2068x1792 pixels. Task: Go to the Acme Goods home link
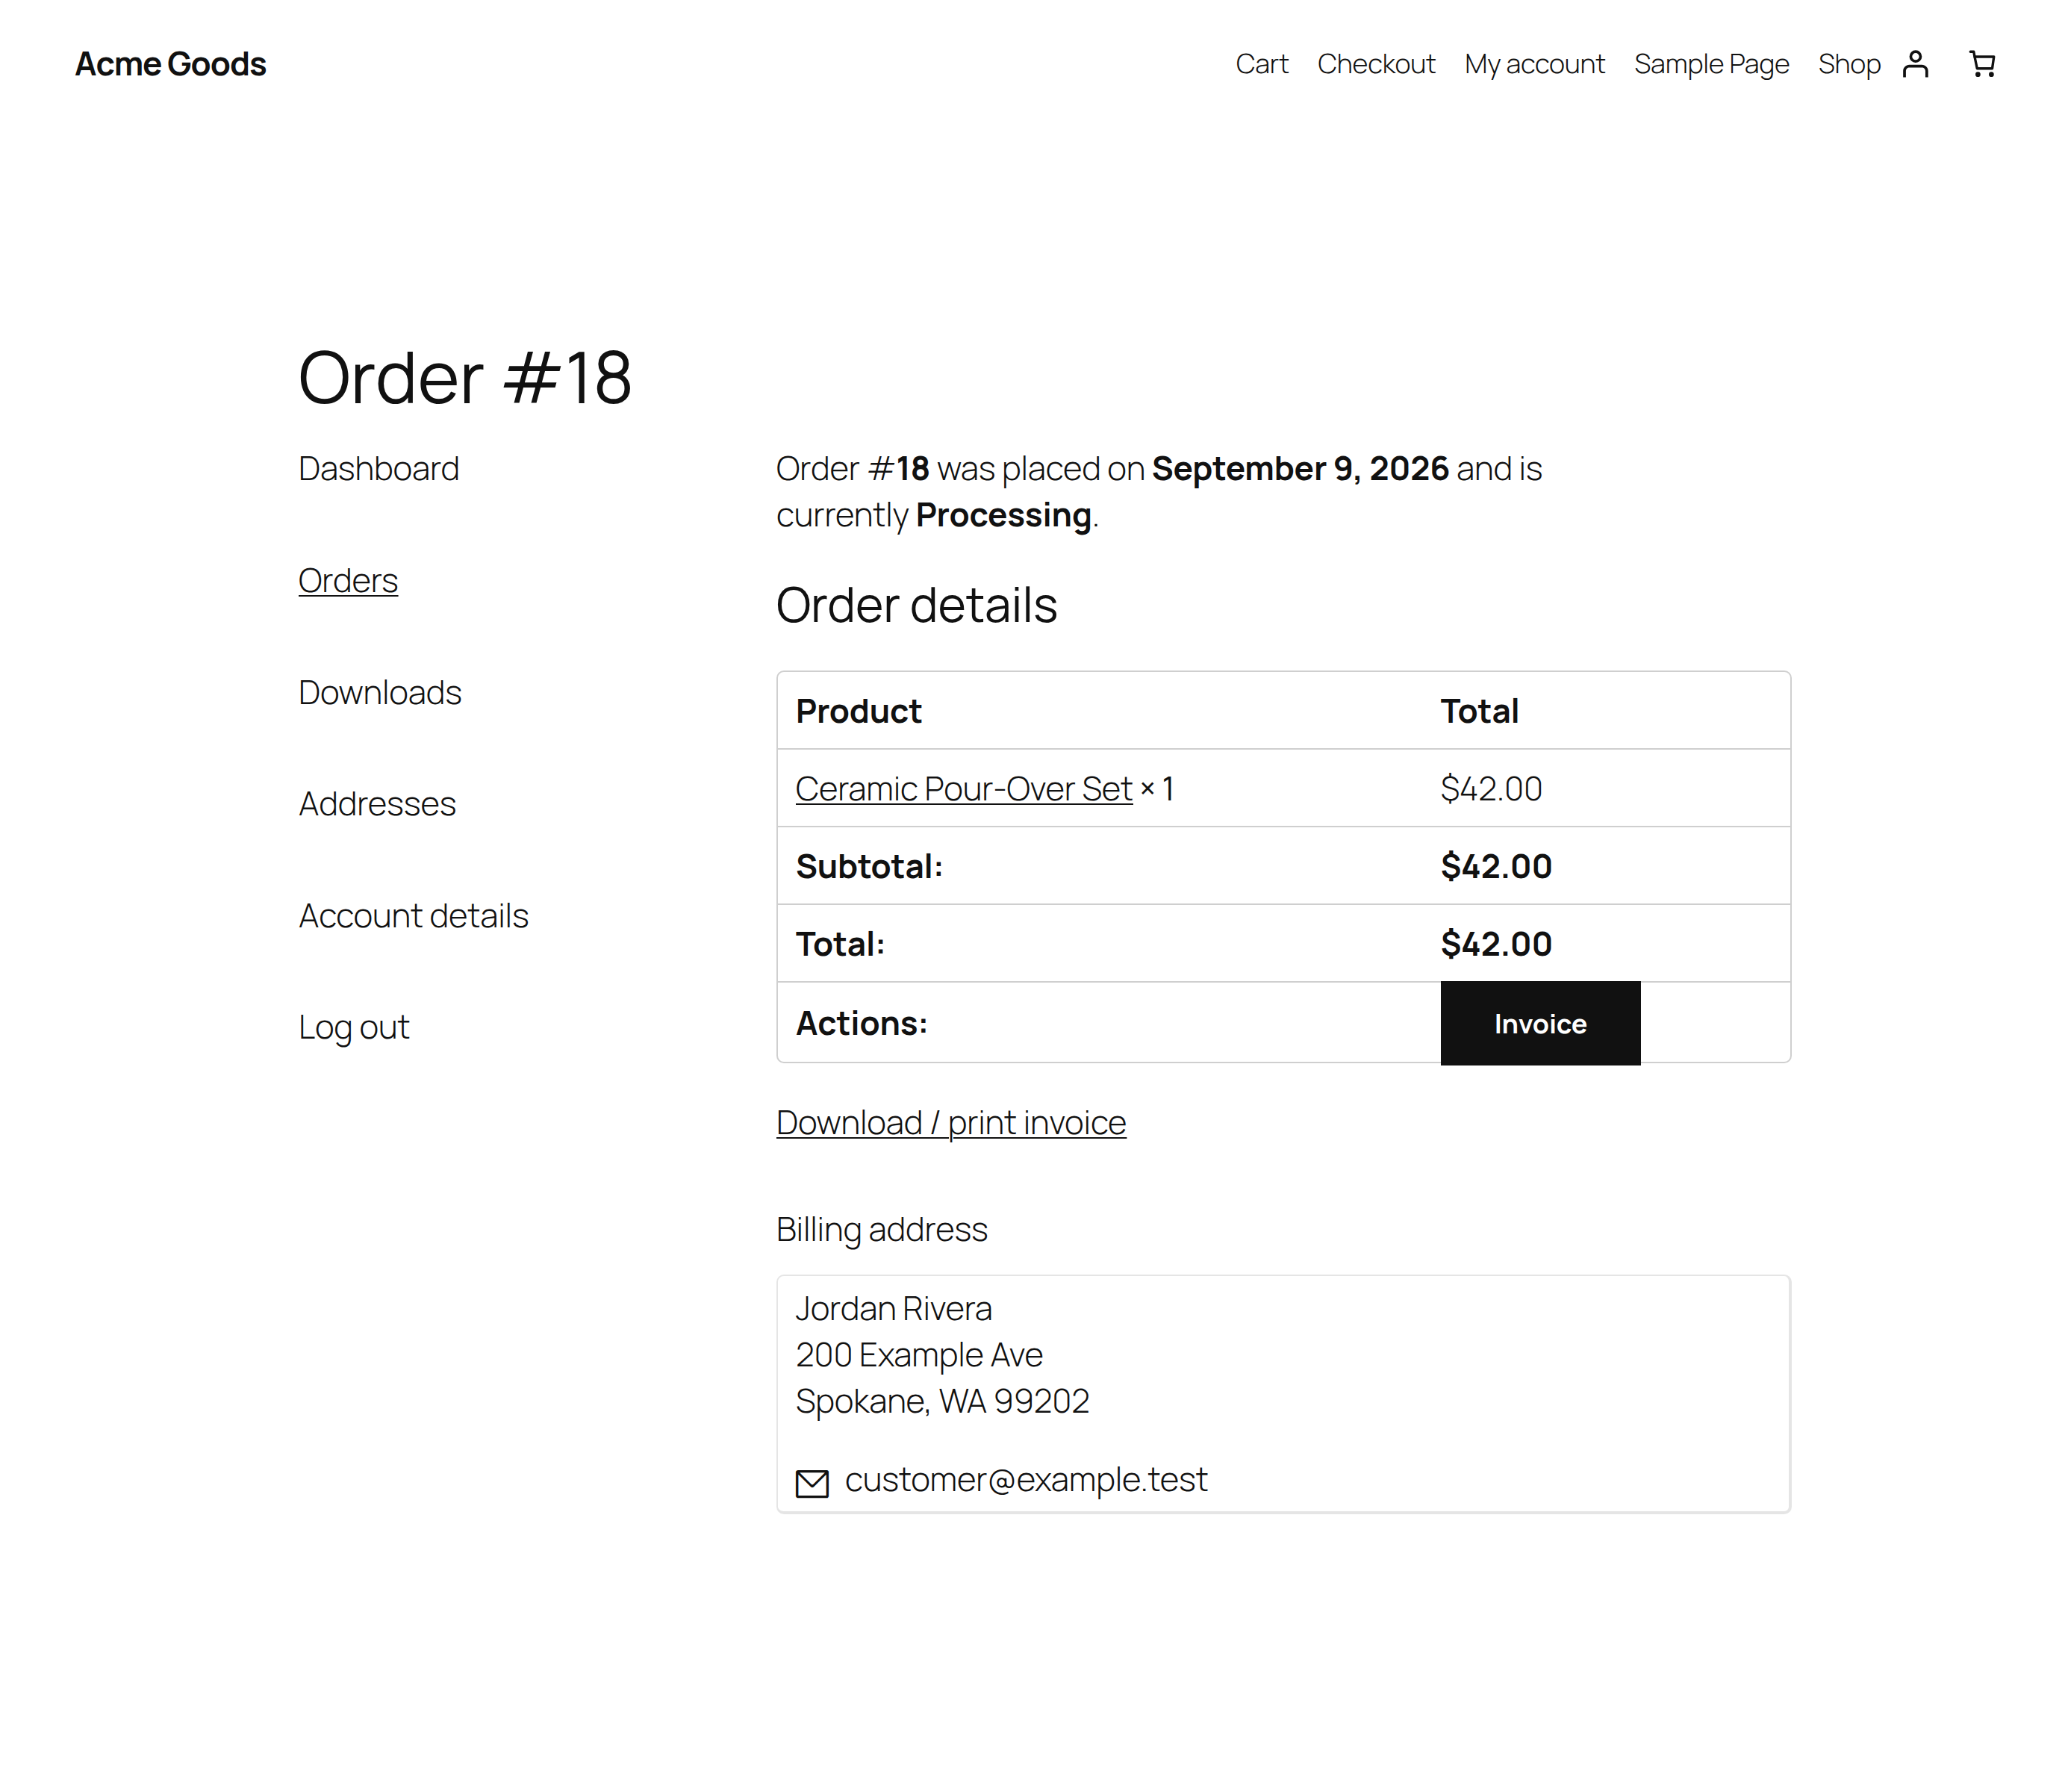click(x=171, y=64)
